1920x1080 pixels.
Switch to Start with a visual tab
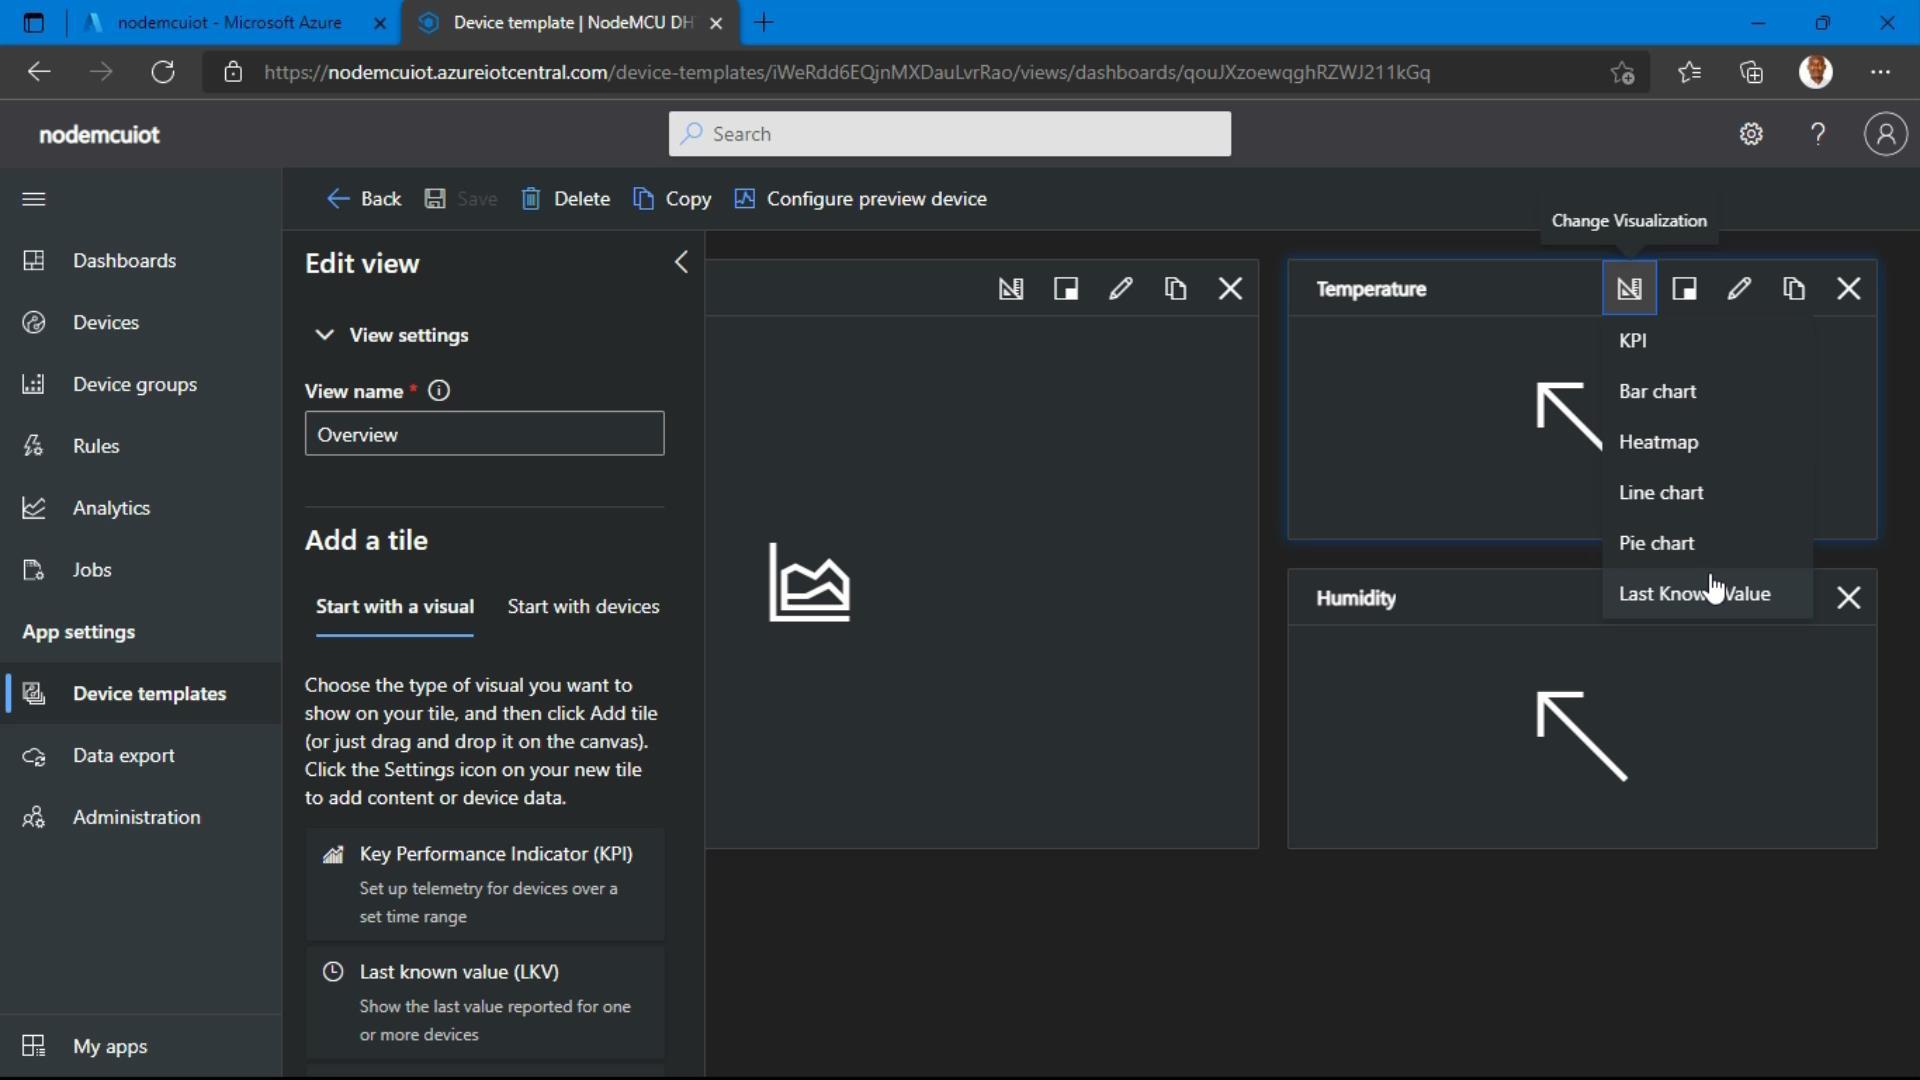coord(393,607)
